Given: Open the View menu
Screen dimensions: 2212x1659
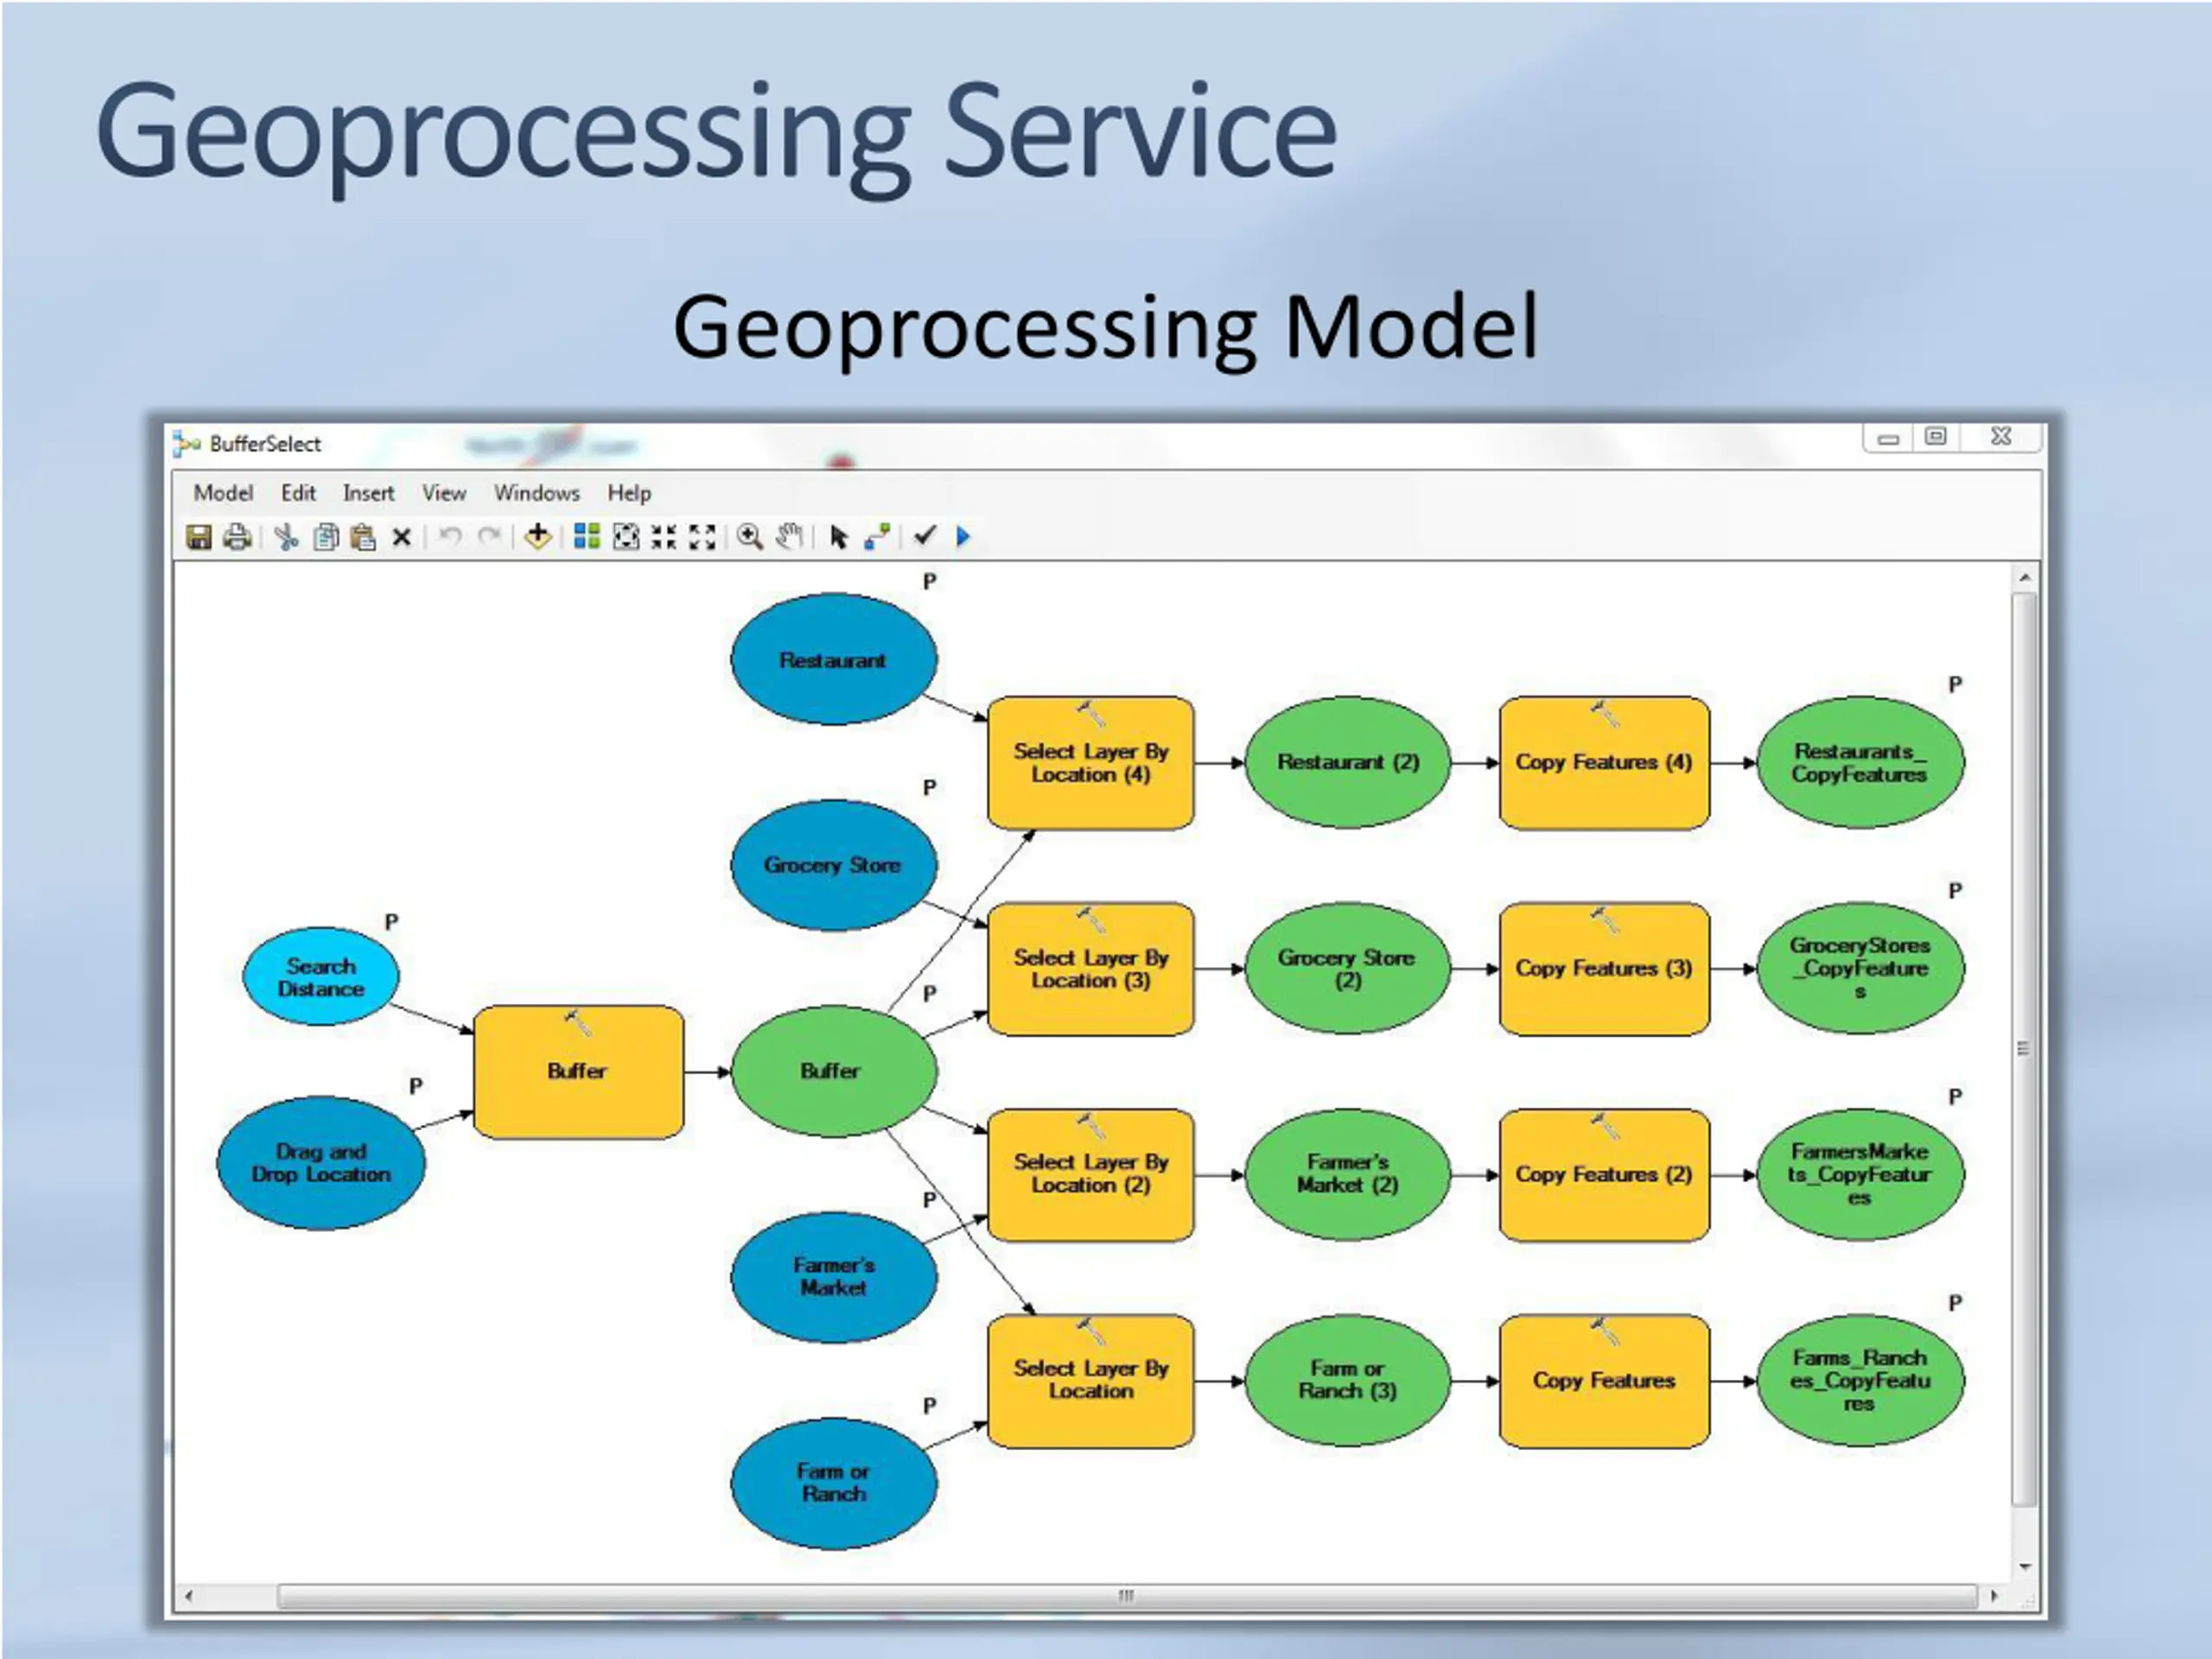Looking at the screenshot, I should point(444,493).
